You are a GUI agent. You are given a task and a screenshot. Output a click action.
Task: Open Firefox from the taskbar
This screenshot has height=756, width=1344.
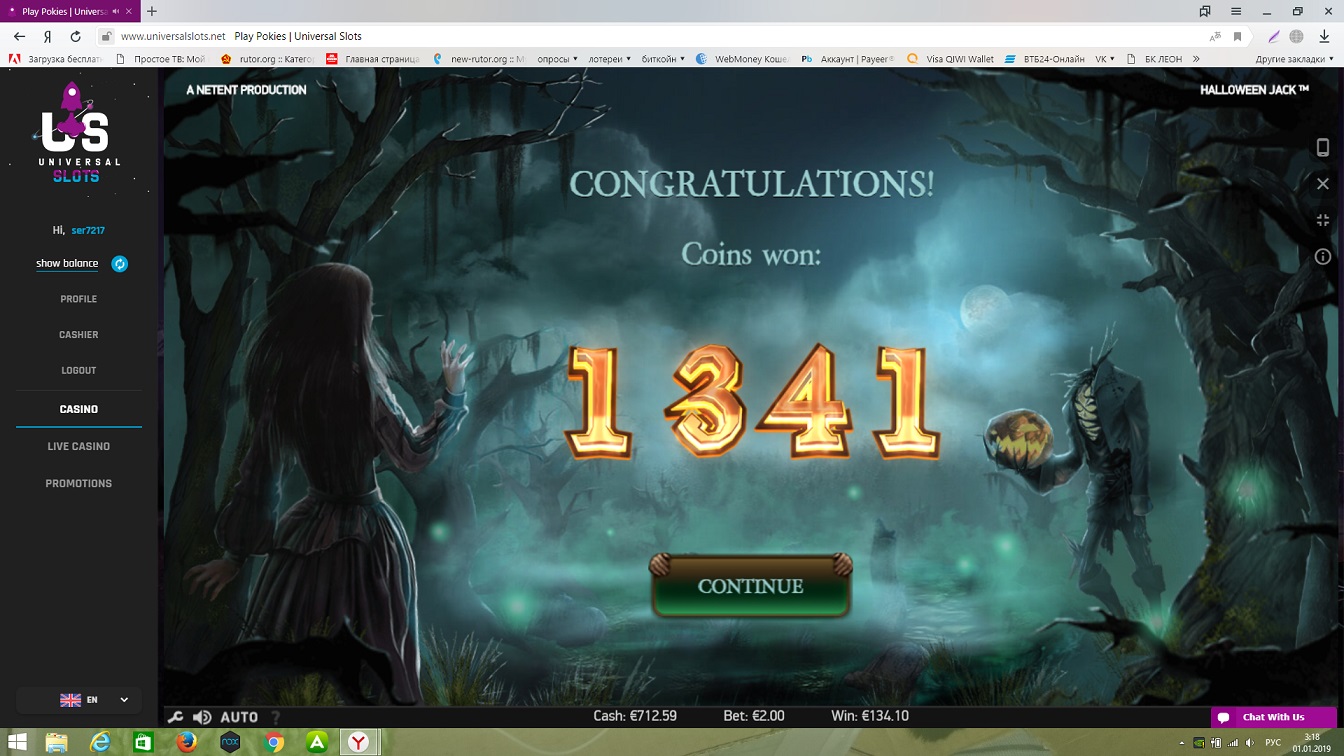click(186, 742)
